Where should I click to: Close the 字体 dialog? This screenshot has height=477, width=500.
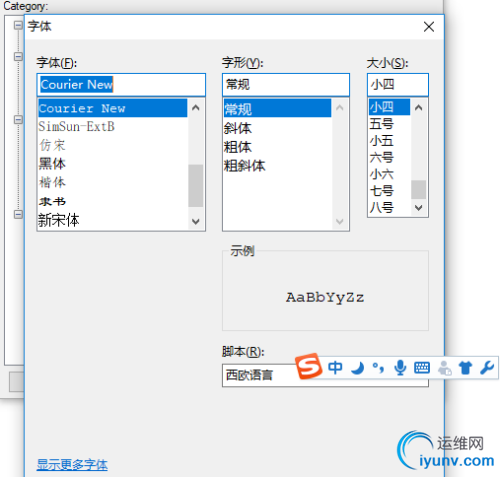[x=429, y=27]
